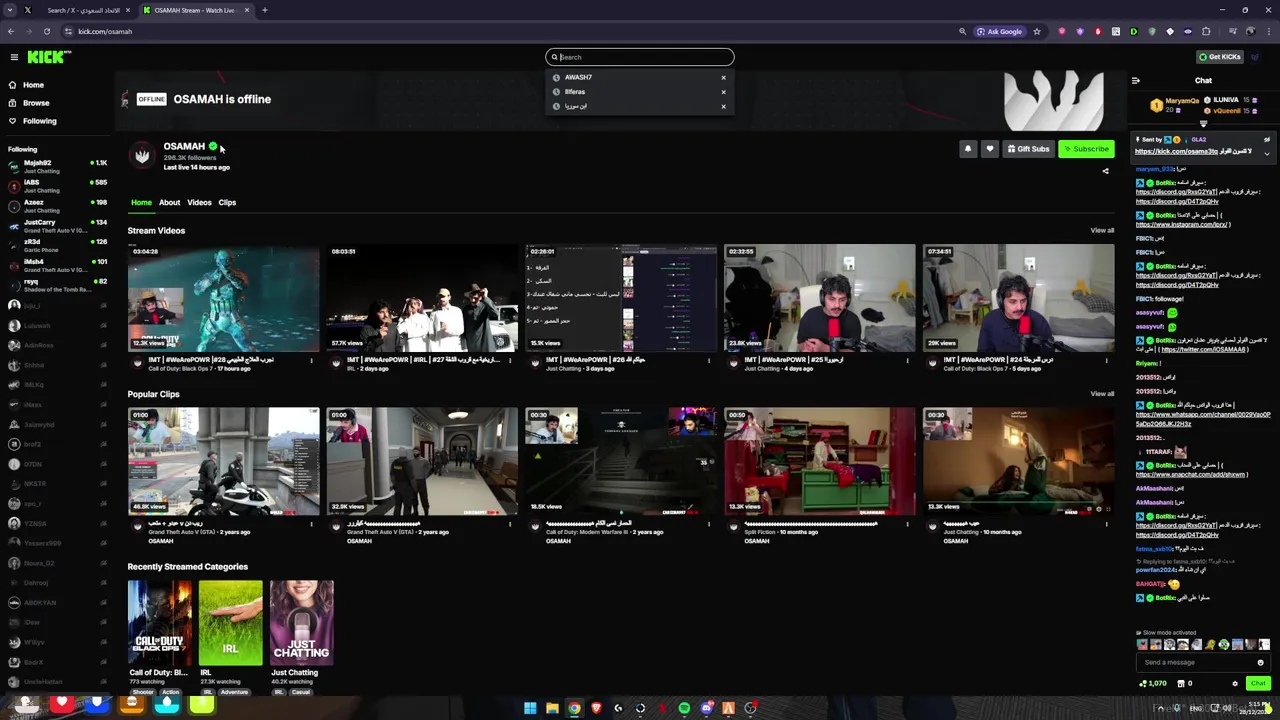This screenshot has width=1280, height=720.
Task: Bookmark this page with the star icon
Action: pos(1037,31)
